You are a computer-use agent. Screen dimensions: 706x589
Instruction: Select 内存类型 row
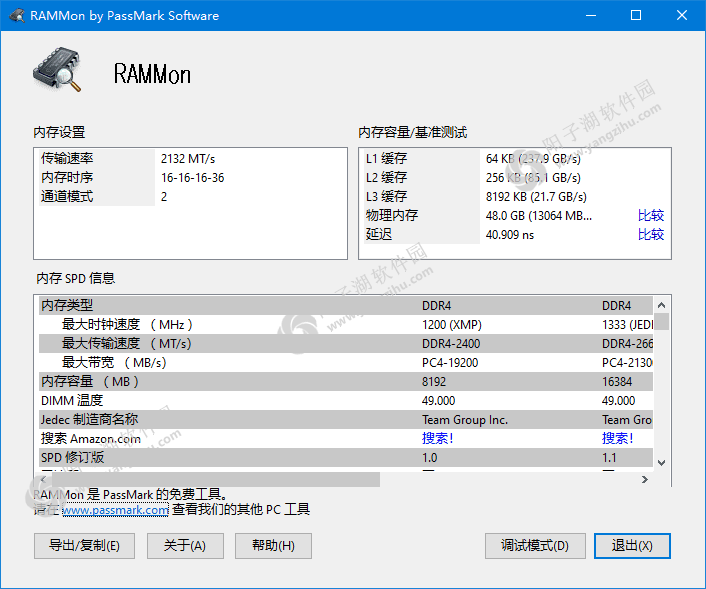pyautogui.click(x=345, y=305)
